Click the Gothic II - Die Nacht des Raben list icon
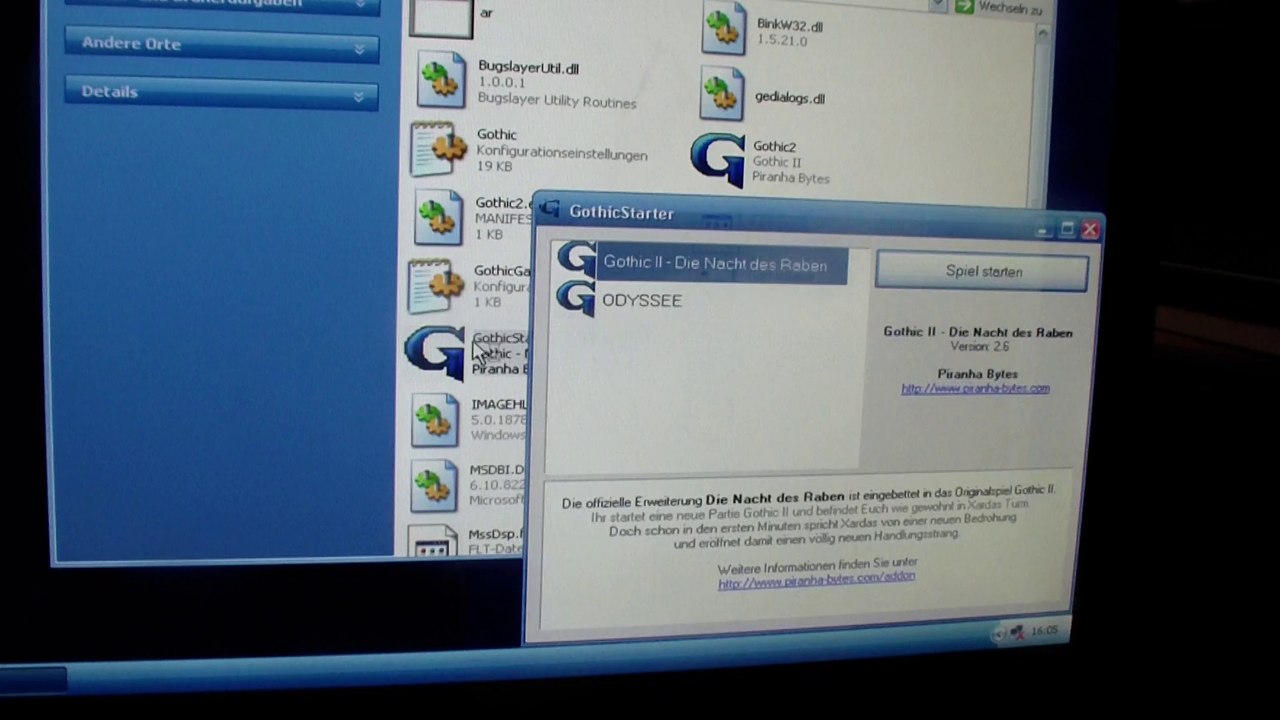The height and width of the screenshot is (720, 1280). point(577,259)
